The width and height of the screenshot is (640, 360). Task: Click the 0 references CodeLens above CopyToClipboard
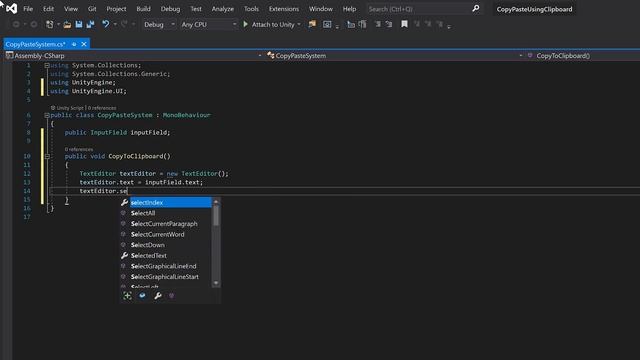[79, 149]
